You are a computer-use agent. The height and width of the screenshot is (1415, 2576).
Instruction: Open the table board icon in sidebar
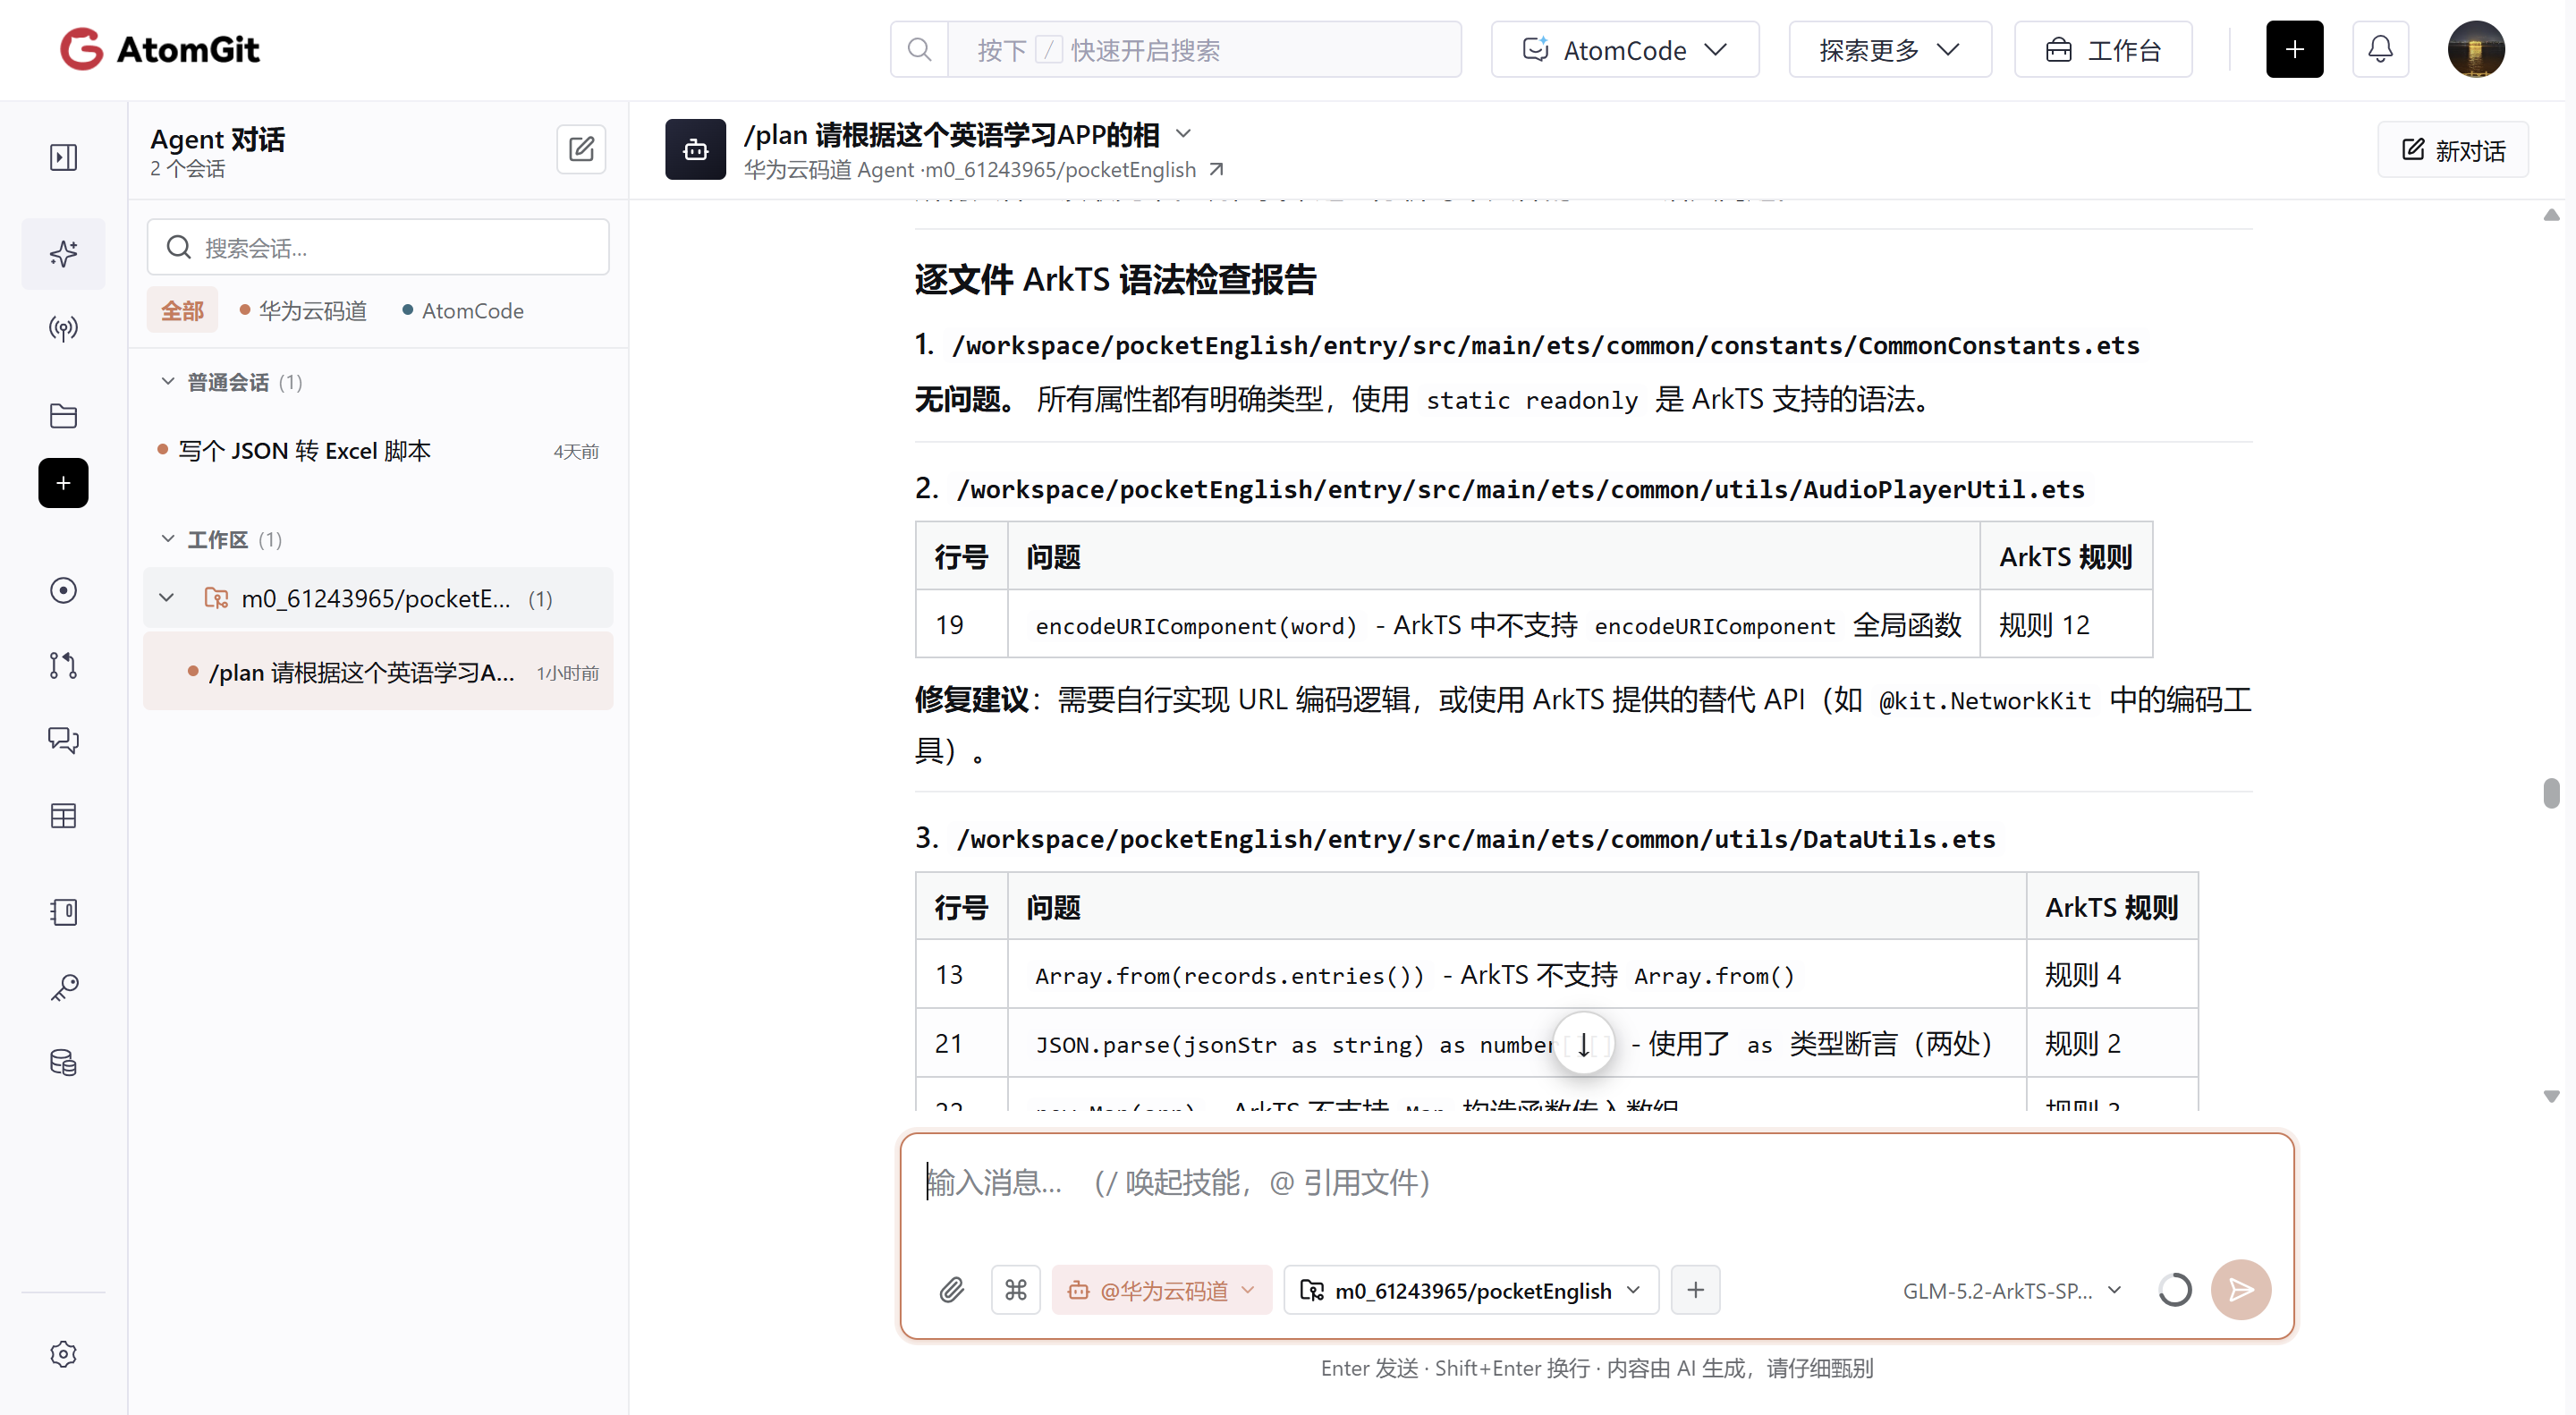tap(63, 816)
